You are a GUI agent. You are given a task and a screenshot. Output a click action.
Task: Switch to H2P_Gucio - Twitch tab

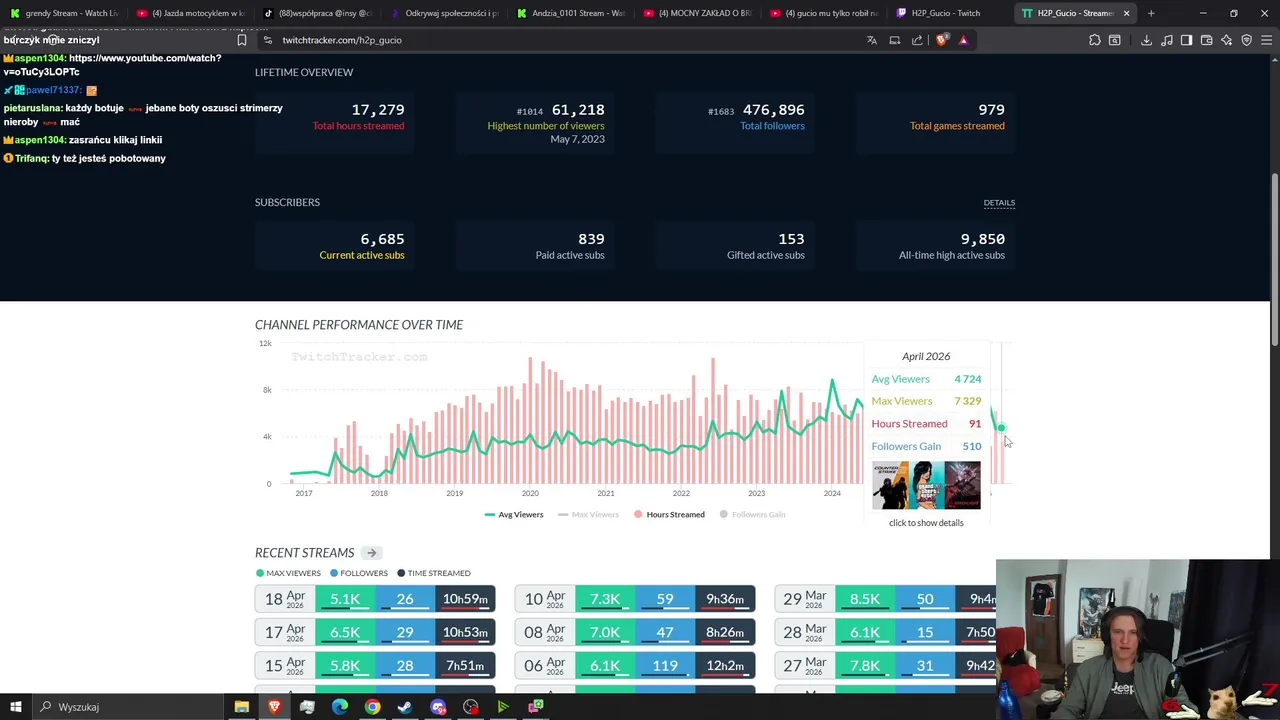pos(950,13)
